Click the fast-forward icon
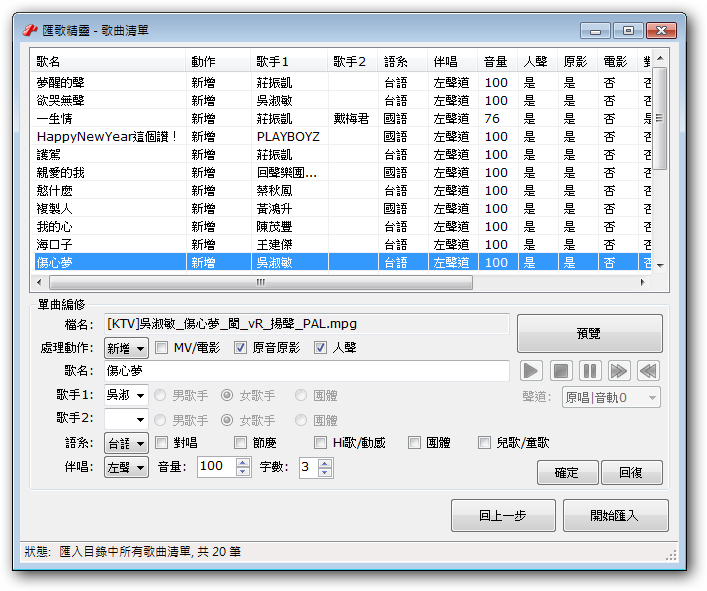 pos(619,371)
